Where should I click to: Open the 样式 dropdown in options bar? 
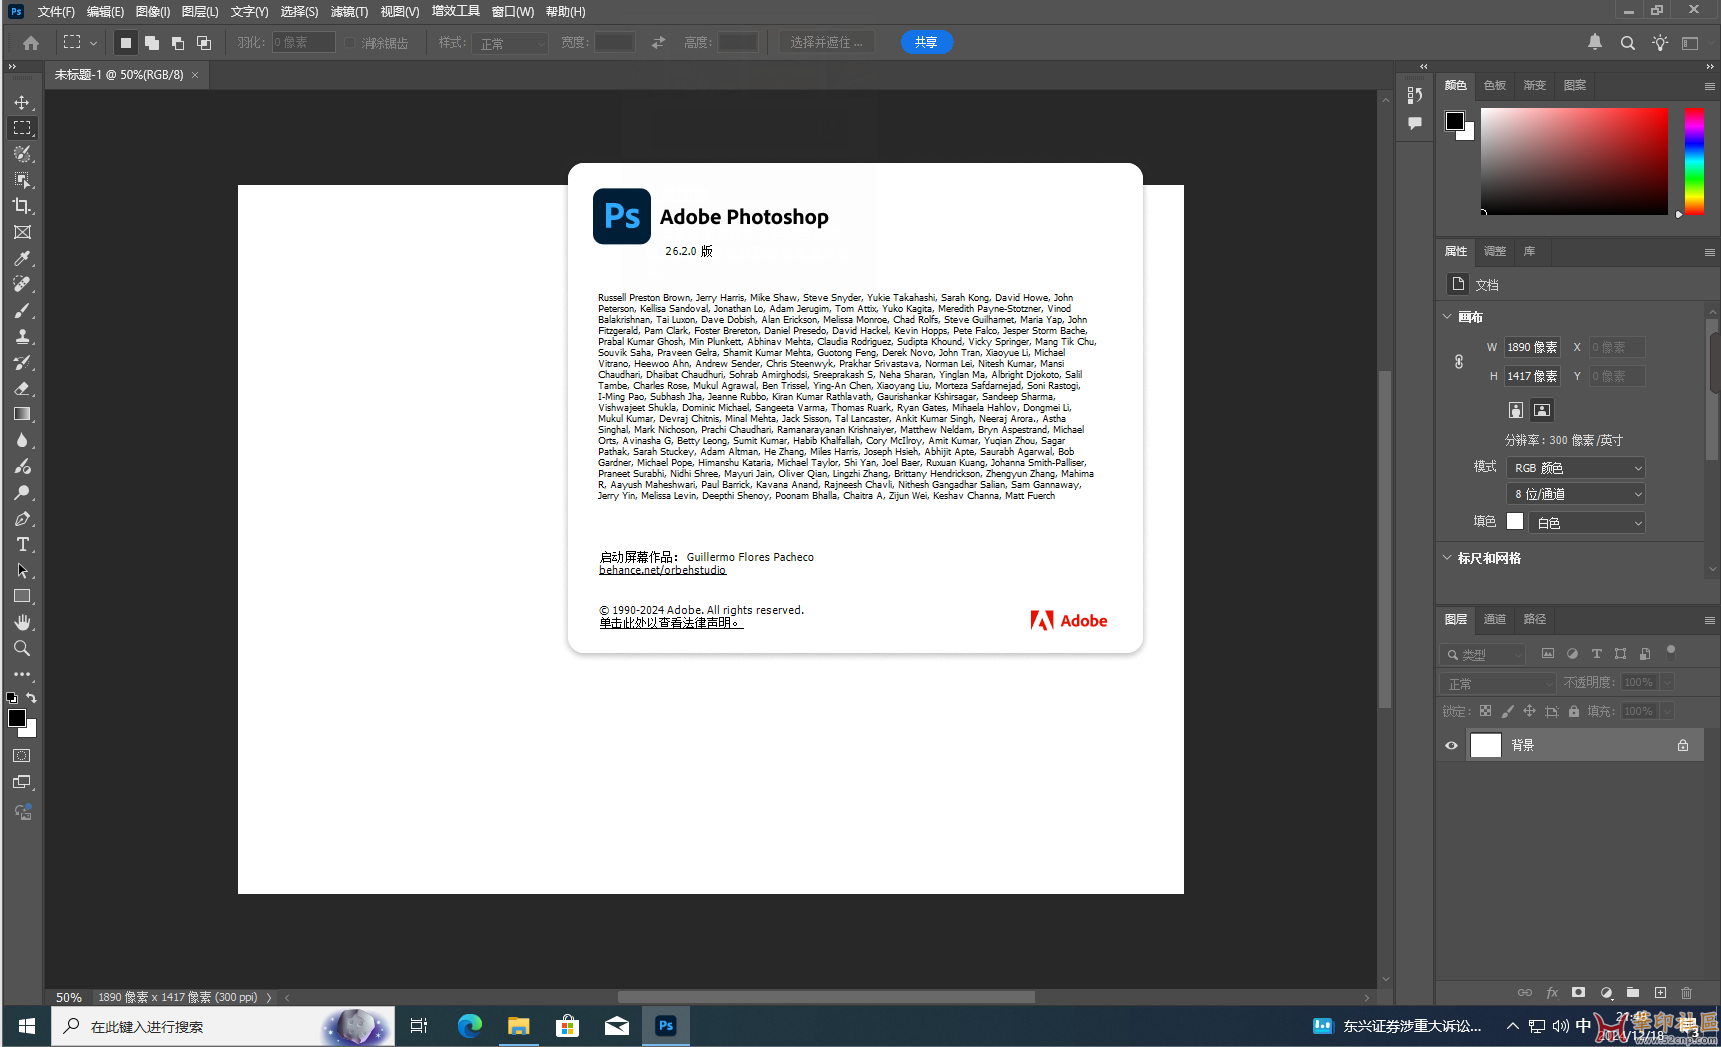point(512,43)
